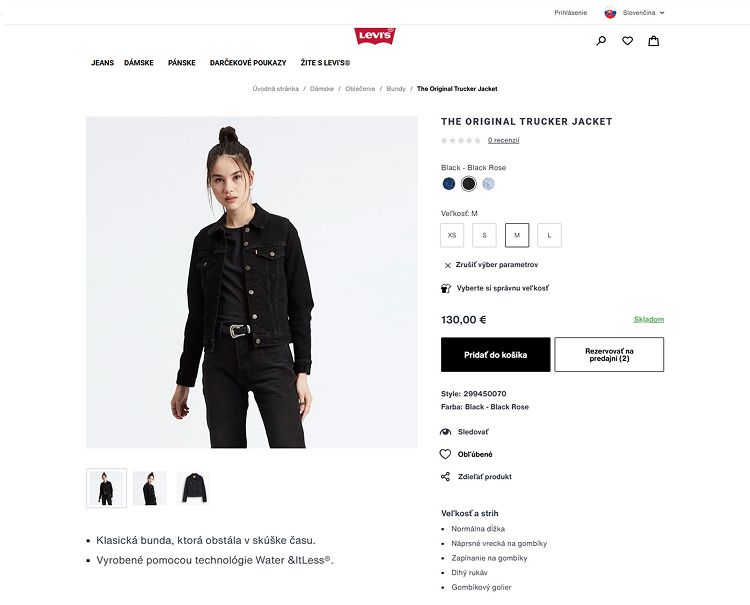The image size is (750, 605).
Task: Add to cart with Pridať do košíka
Action: tap(496, 355)
